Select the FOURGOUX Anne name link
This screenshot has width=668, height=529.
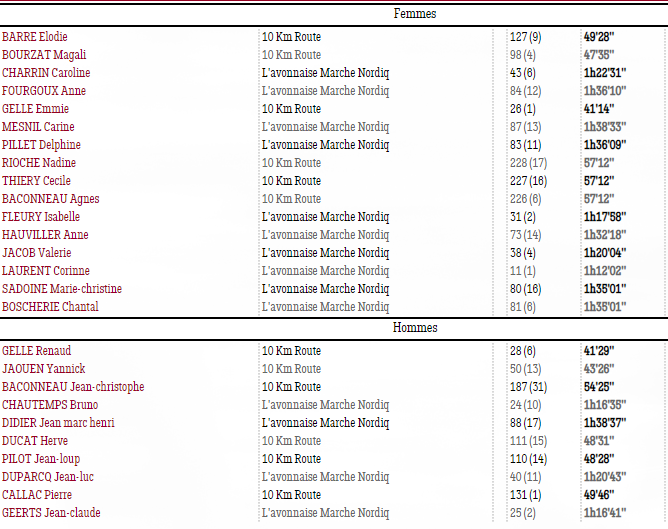point(44,91)
